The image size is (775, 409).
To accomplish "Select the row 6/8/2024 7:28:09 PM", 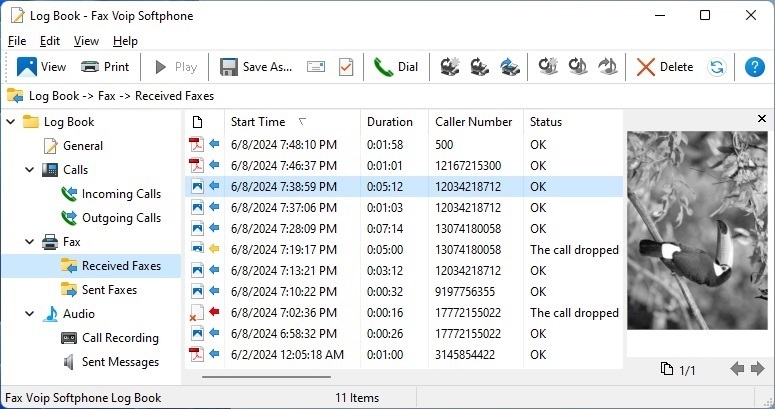I will tap(404, 228).
